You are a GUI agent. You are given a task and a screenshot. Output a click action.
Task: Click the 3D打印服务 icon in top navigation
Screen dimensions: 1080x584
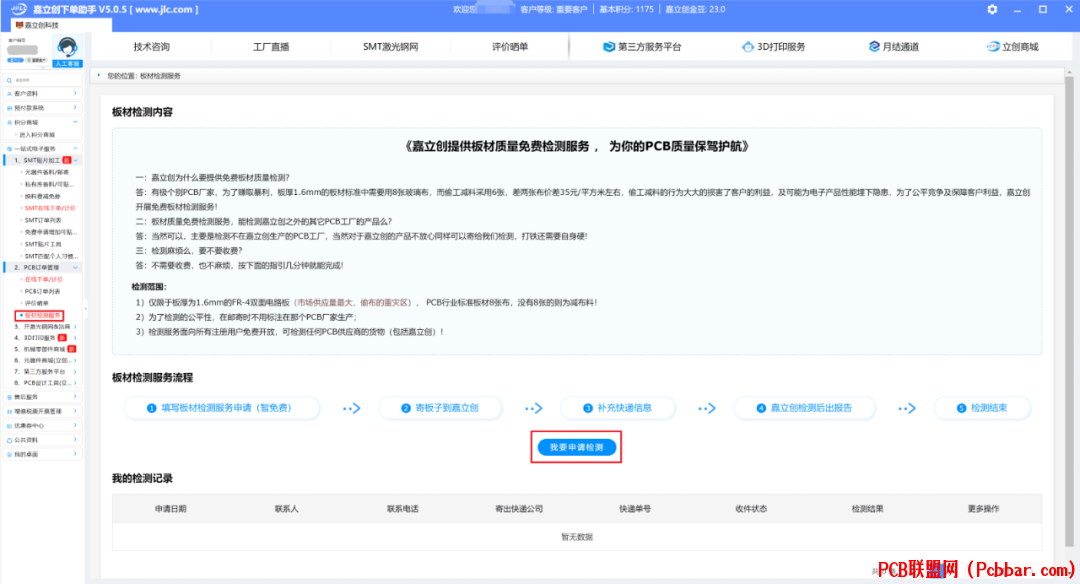(x=747, y=47)
